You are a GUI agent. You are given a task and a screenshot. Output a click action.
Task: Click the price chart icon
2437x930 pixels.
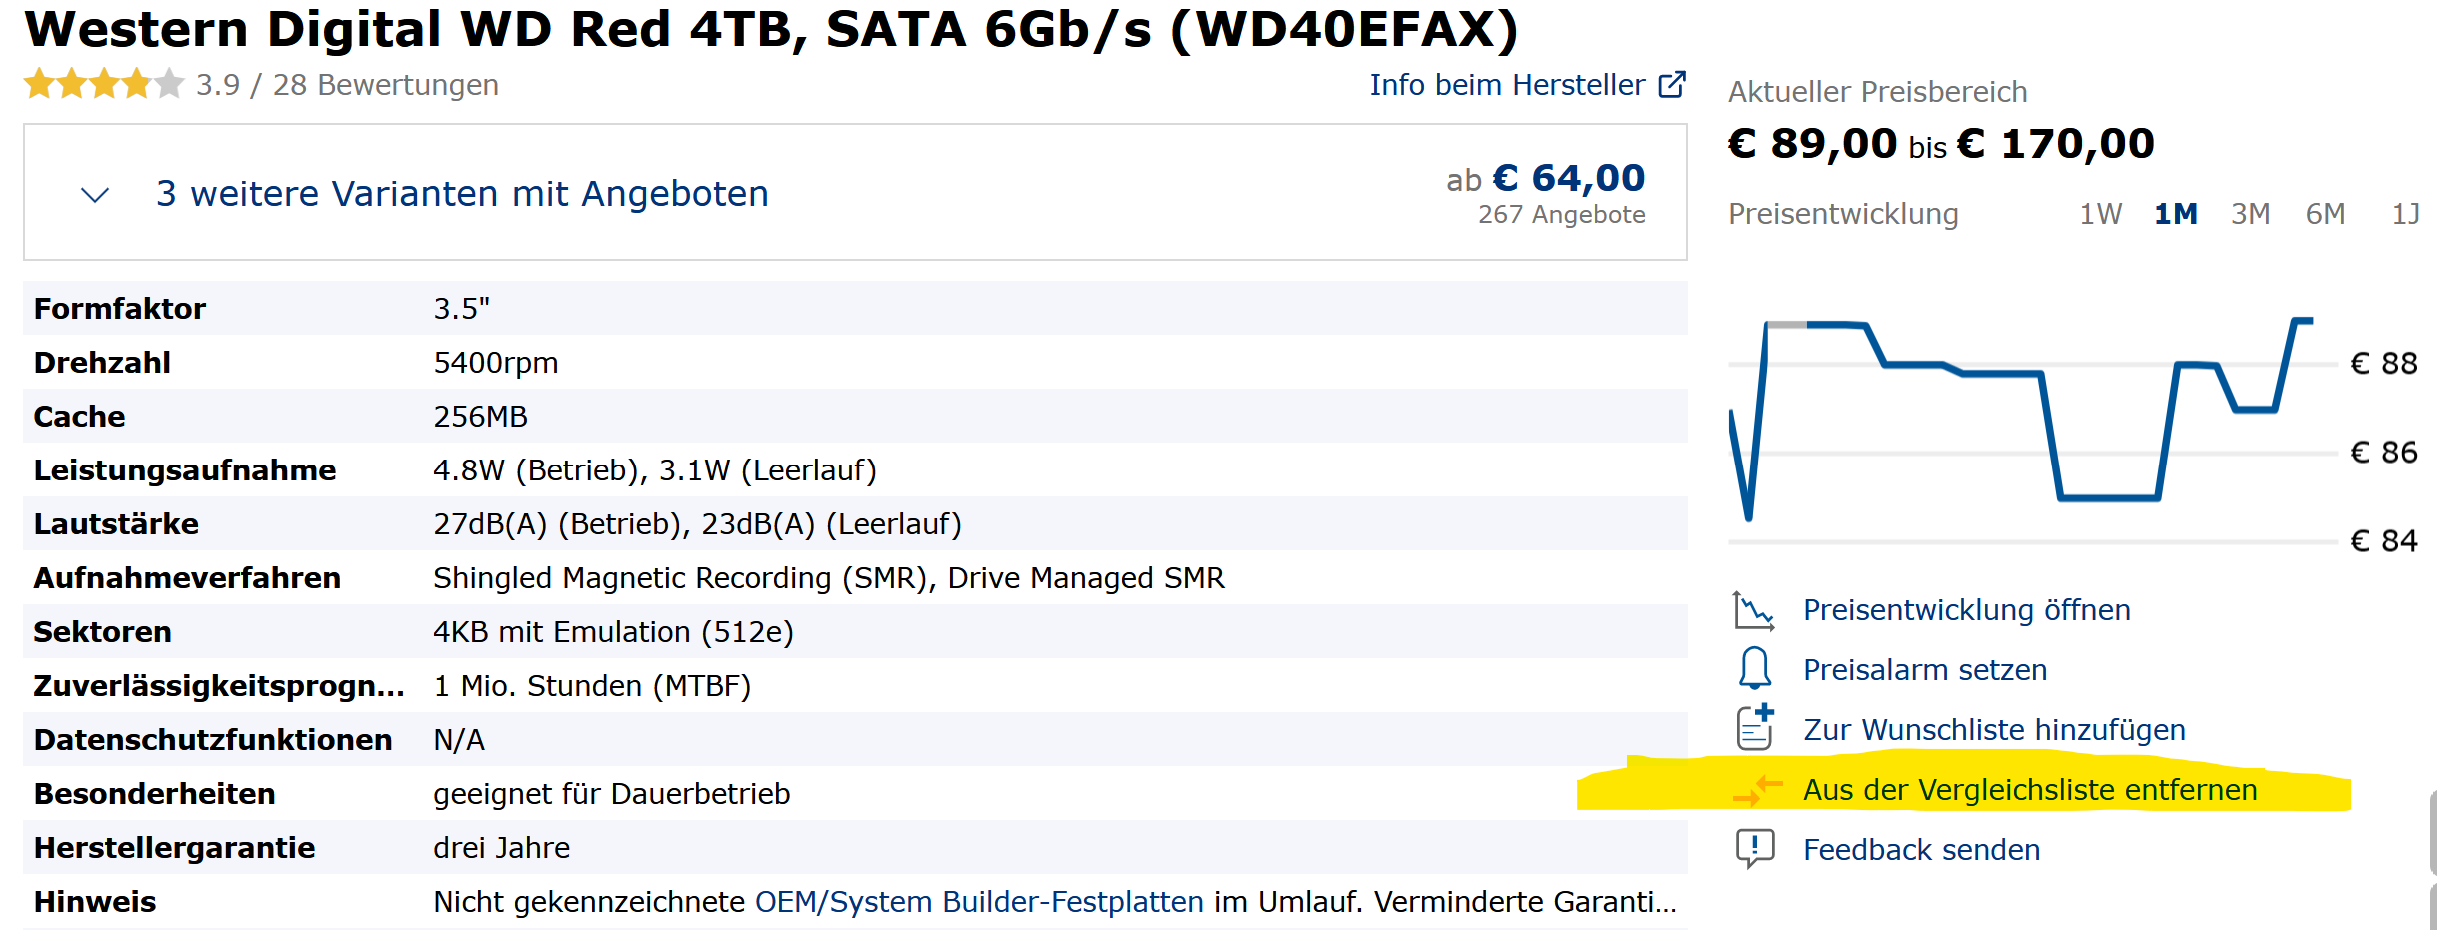[x=1753, y=610]
